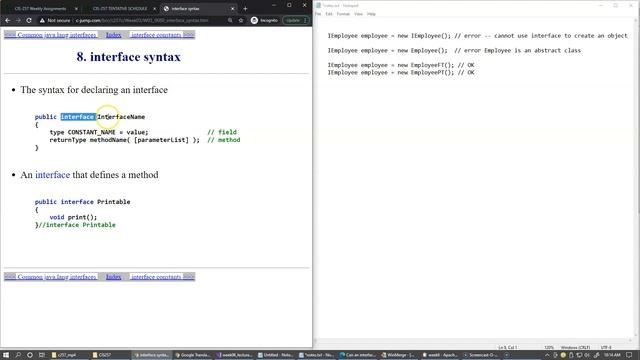This screenshot has height=360, width=640.
Task: Click the zoom magnifier in address bar
Action: pos(230,20)
